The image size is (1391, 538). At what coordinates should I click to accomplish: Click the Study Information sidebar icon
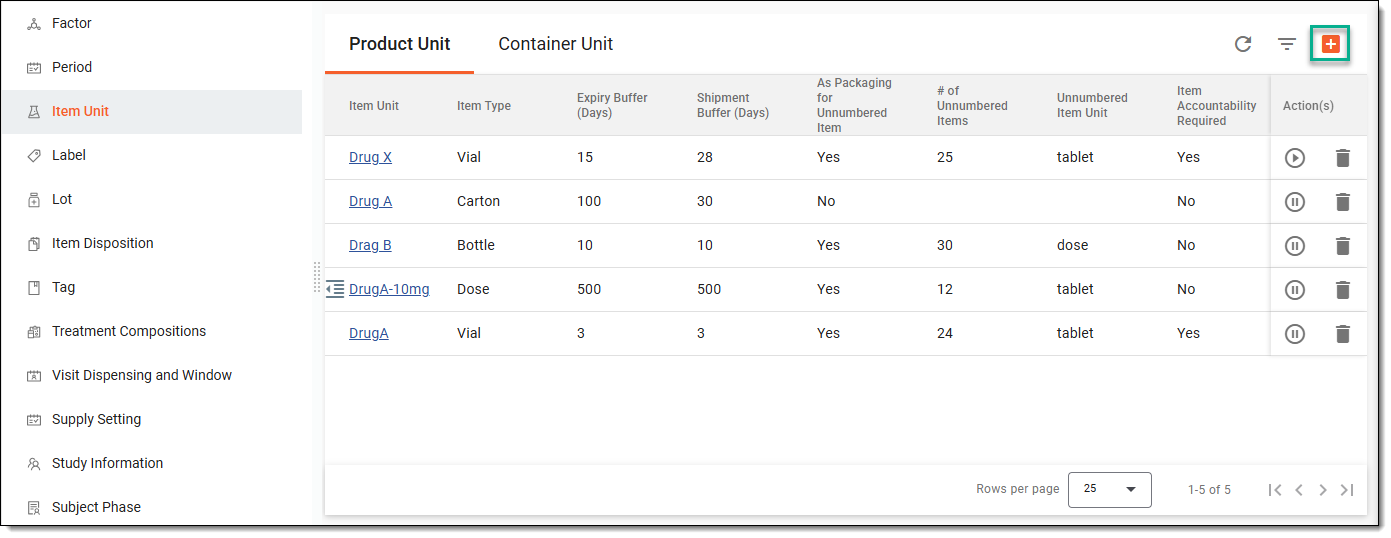coord(34,464)
